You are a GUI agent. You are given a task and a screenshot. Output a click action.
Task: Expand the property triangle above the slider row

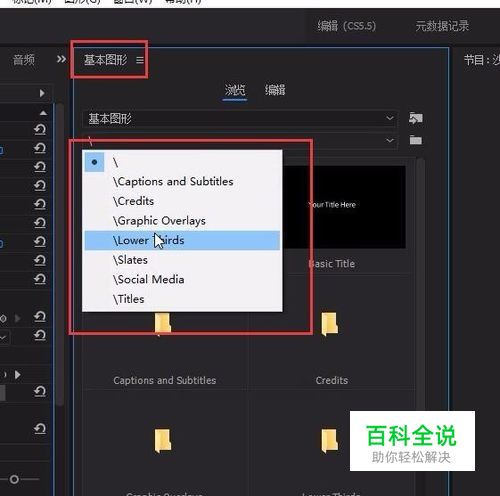17,375
